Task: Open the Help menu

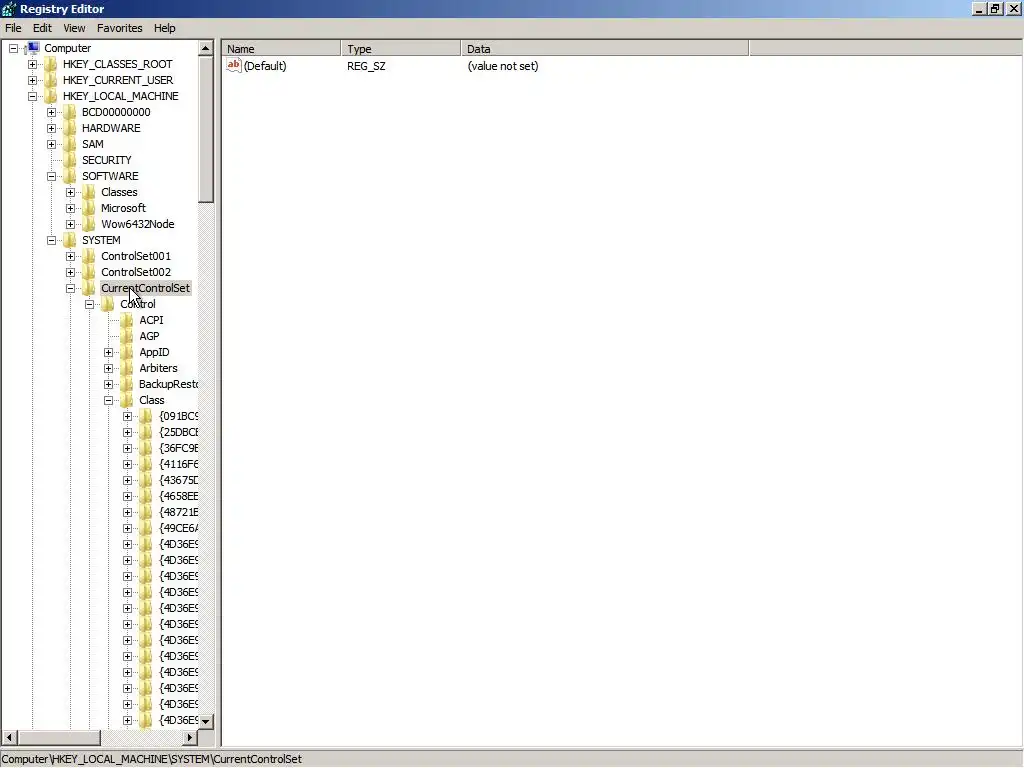Action: pos(165,28)
